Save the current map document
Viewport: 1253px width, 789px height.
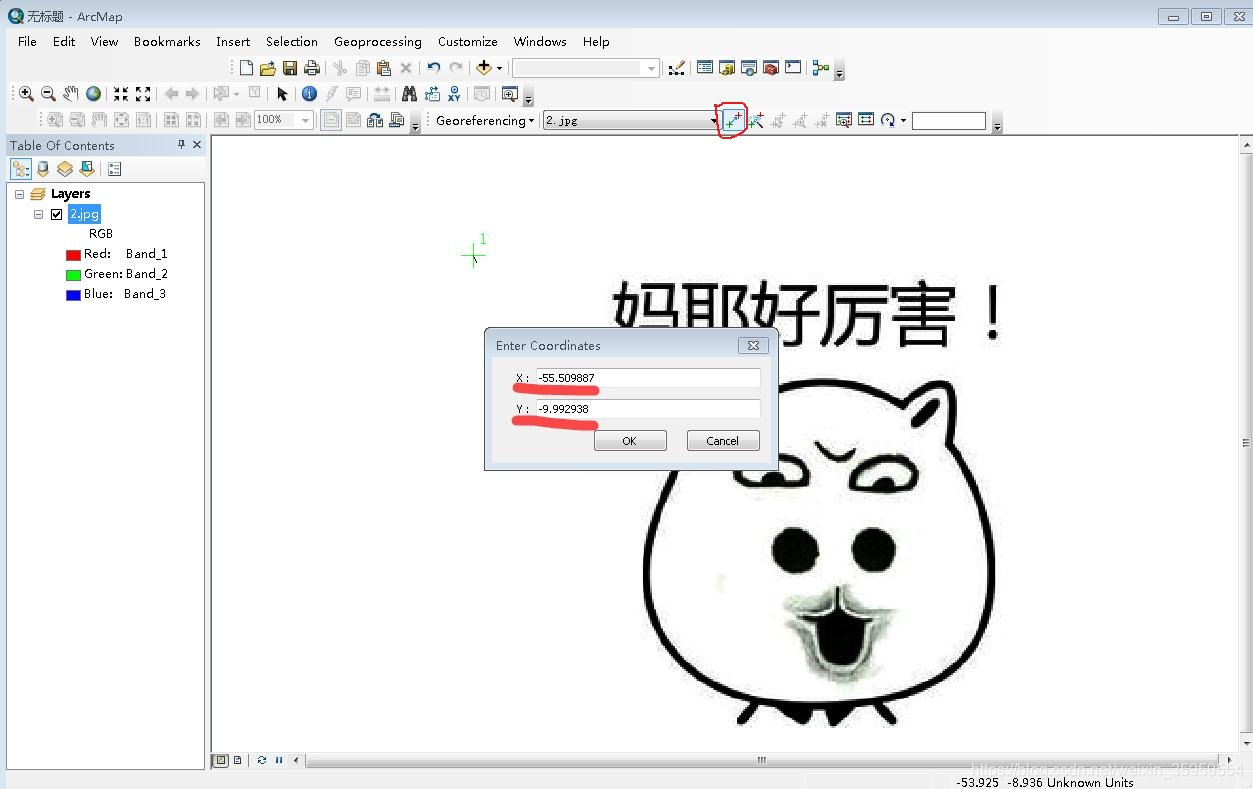click(290, 68)
